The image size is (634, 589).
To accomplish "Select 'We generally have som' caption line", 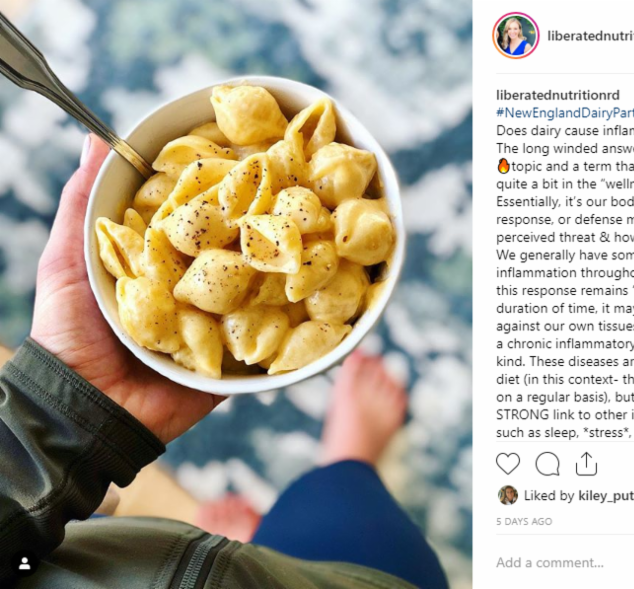I will coord(565,255).
